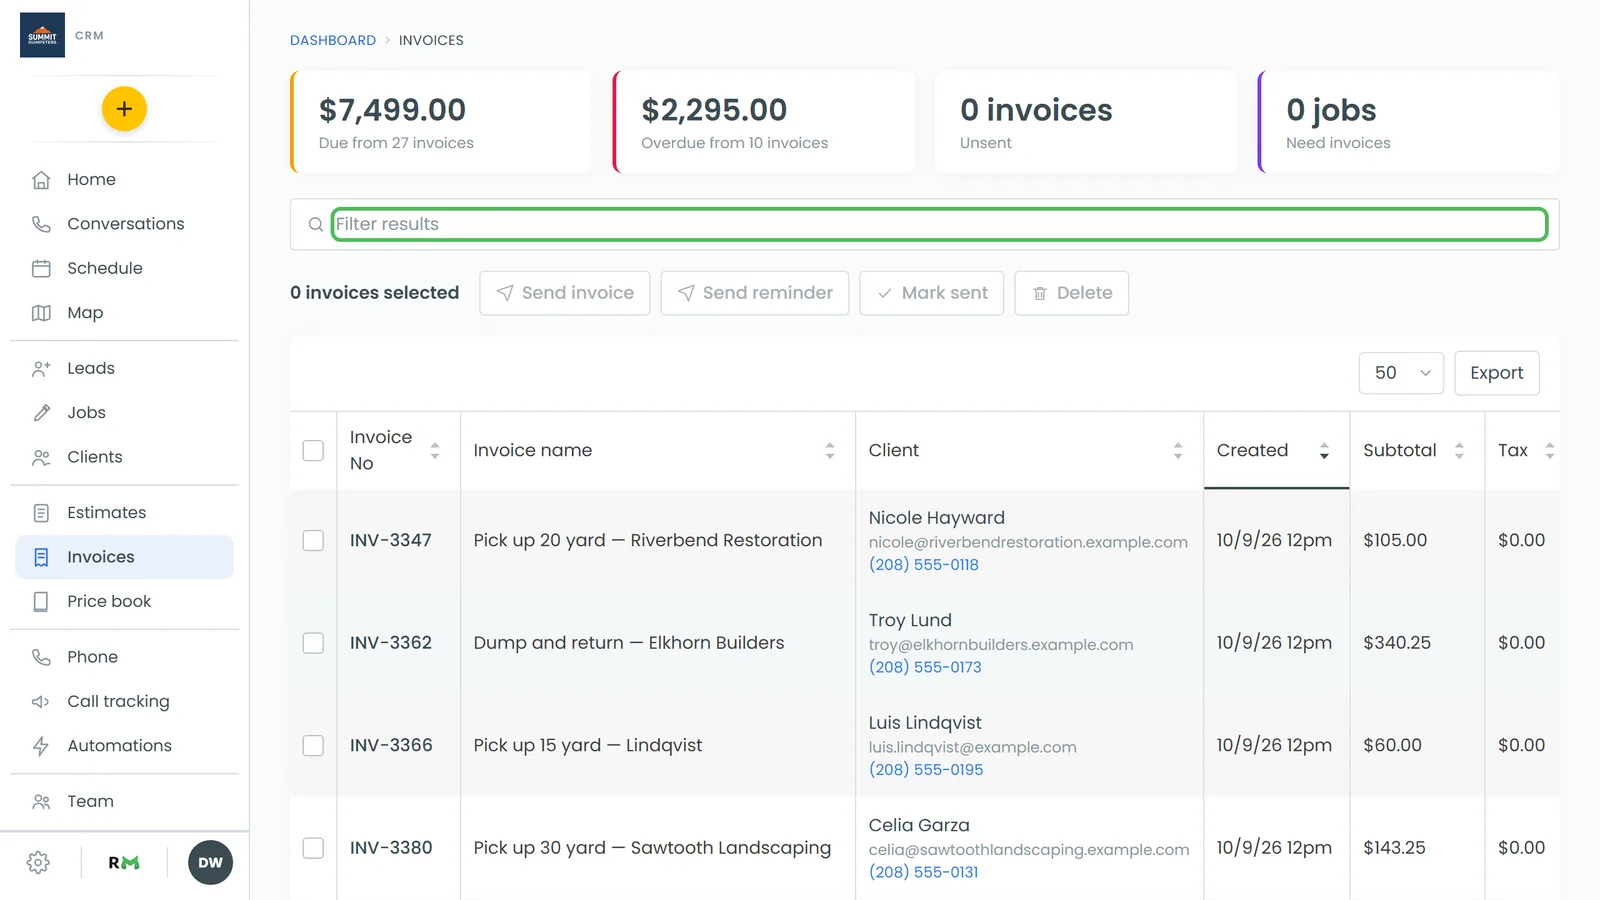The width and height of the screenshot is (1600, 900).
Task: Mark the INV-3380 checkbox
Action: [x=313, y=848]
